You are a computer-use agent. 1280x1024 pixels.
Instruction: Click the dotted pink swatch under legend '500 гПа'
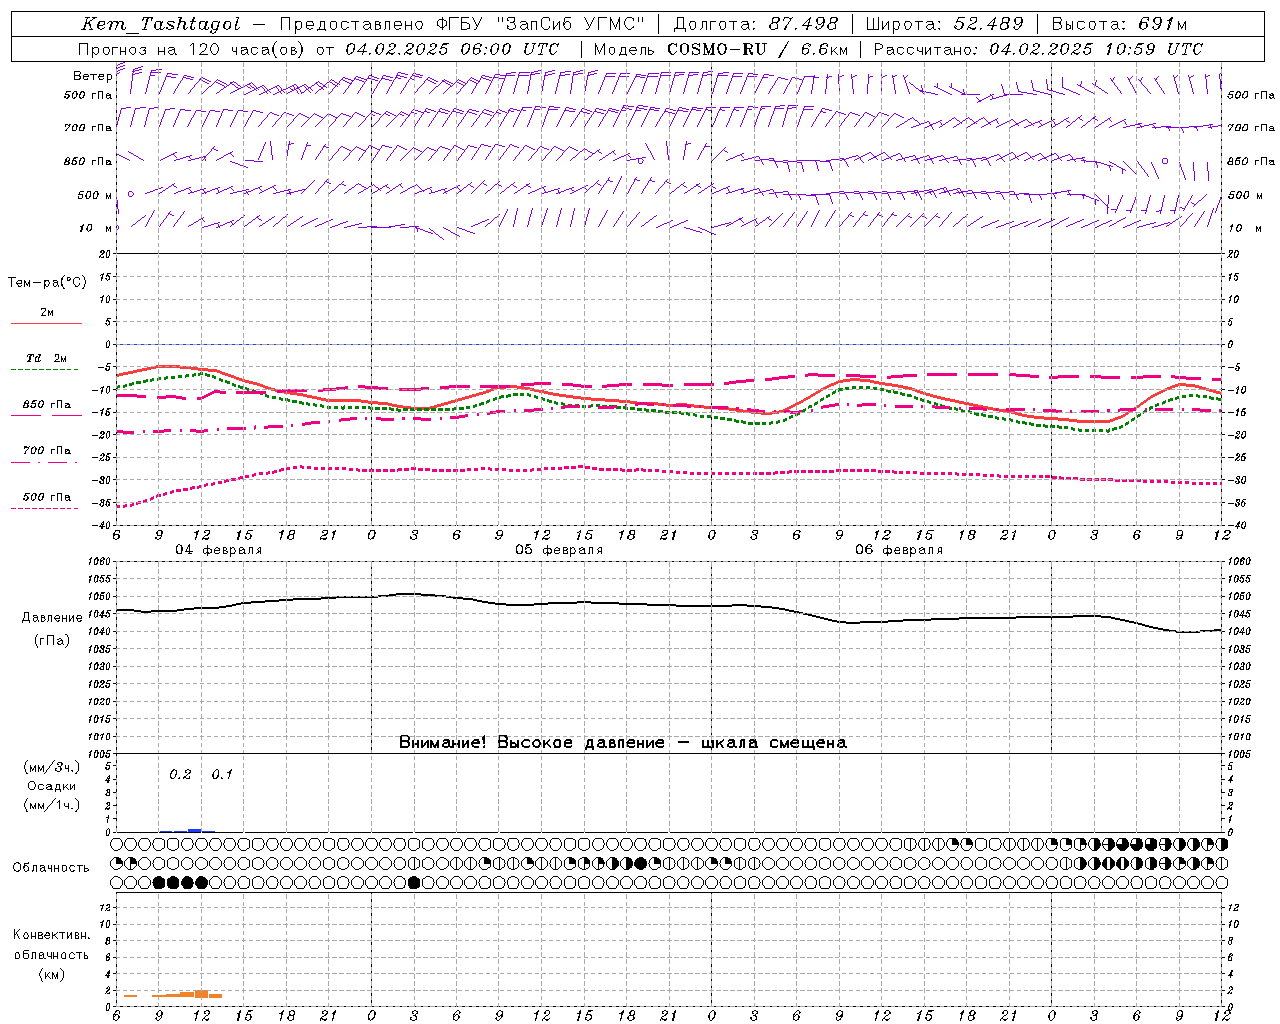(x=45, y=509)
